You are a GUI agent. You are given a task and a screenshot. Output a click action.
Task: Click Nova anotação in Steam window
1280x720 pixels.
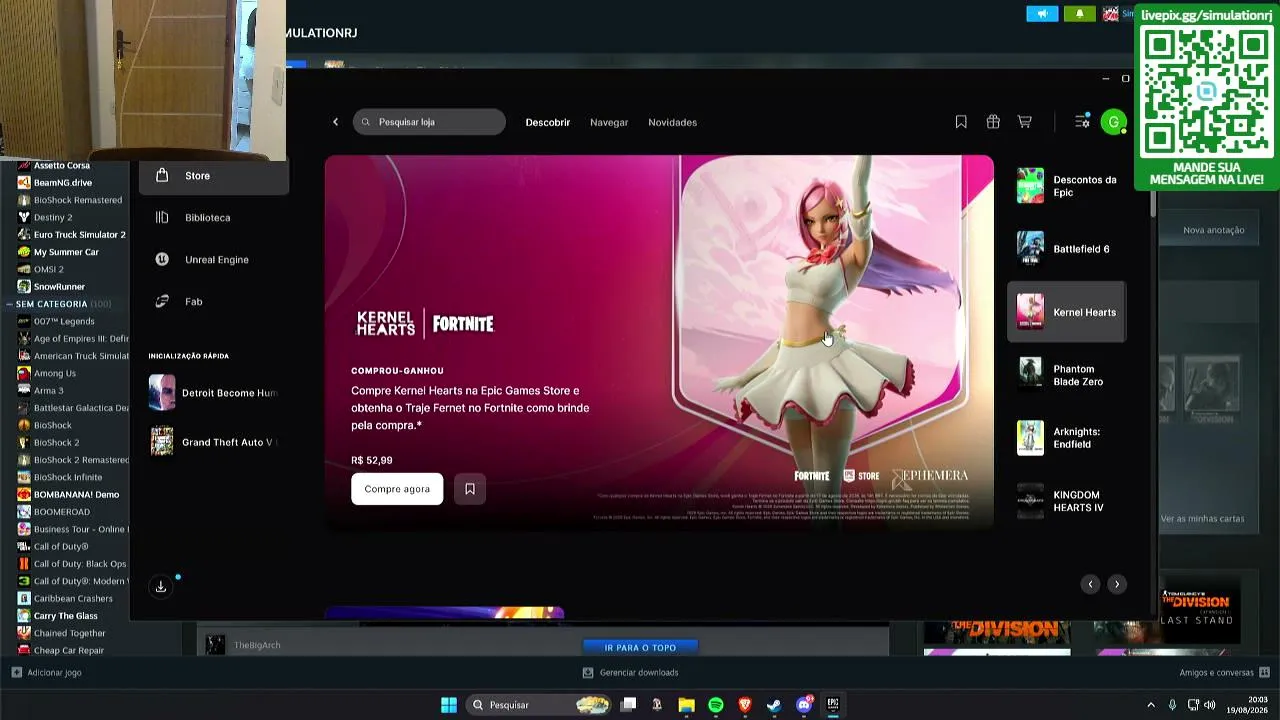pos(1213,230)
